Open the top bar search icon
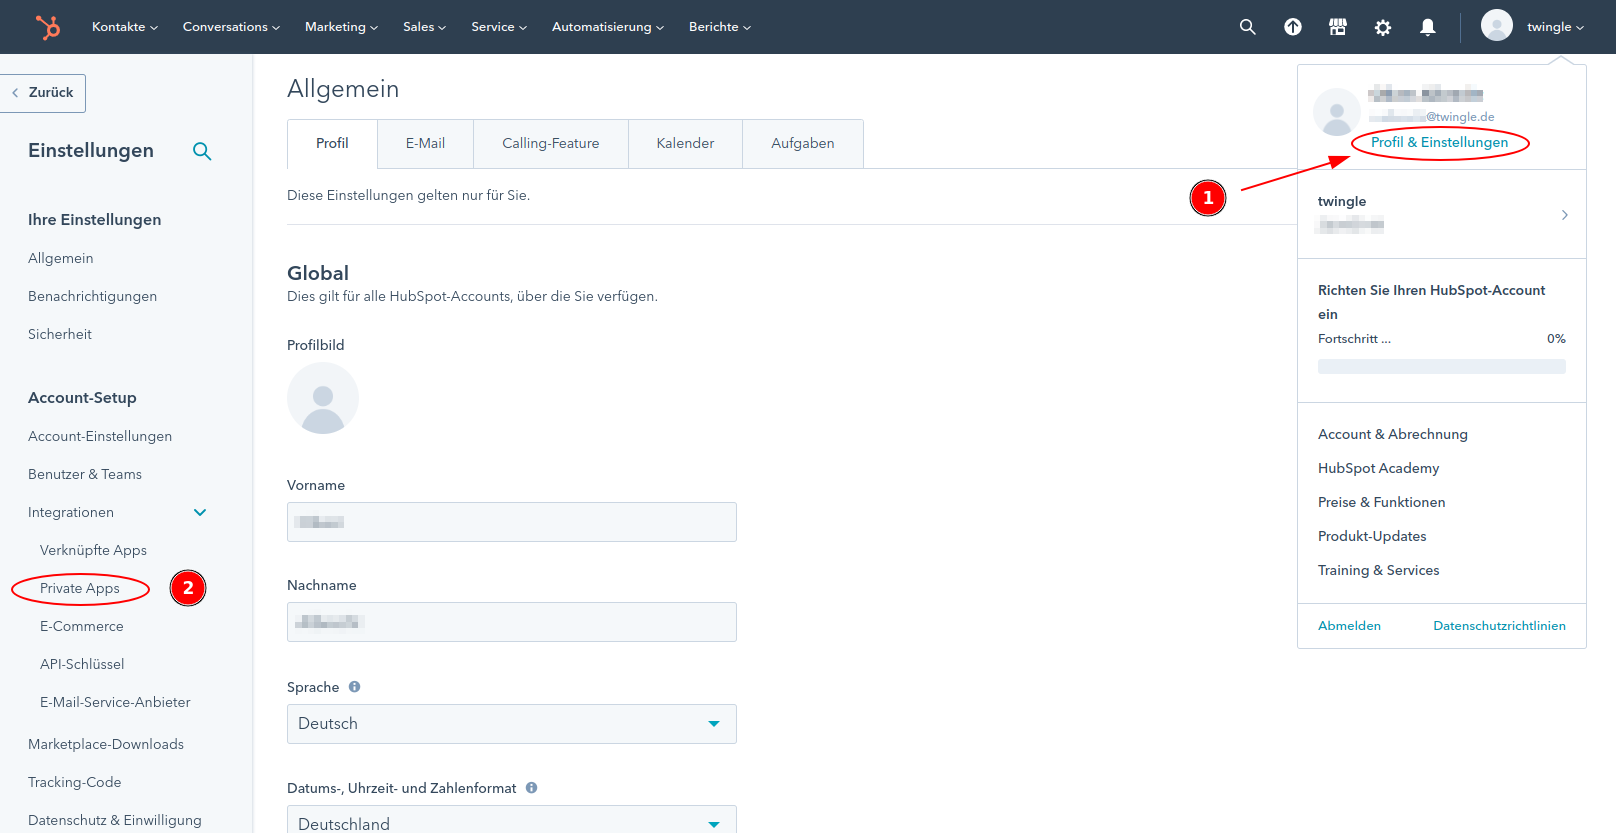The image size is (1616, 833). pos(1247,27)
